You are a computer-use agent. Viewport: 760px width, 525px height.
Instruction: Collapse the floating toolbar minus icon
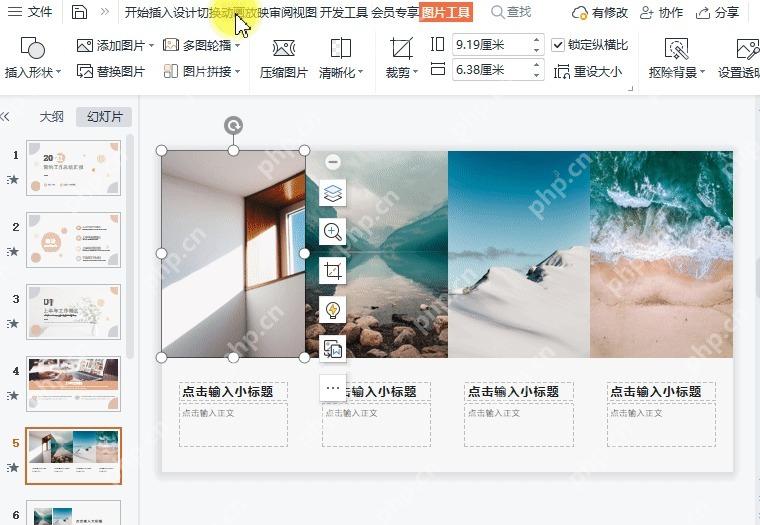point(333,162)
